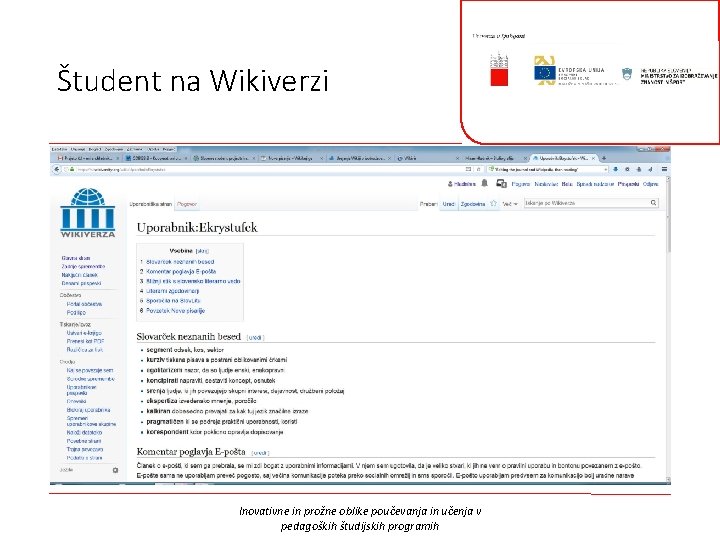
Task: Open Naključni članek in the sidebar
Action: tap(79, 275)
